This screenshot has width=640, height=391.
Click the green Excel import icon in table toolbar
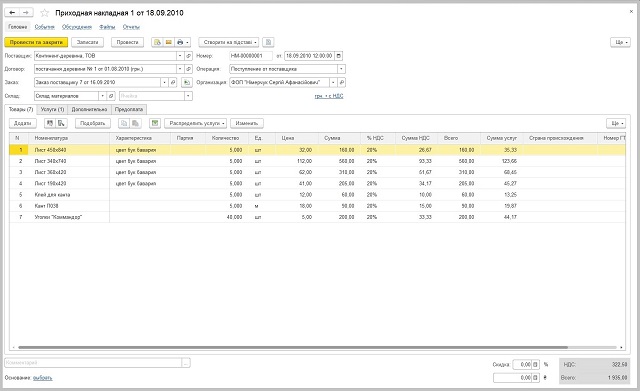[x=155, y=123]
